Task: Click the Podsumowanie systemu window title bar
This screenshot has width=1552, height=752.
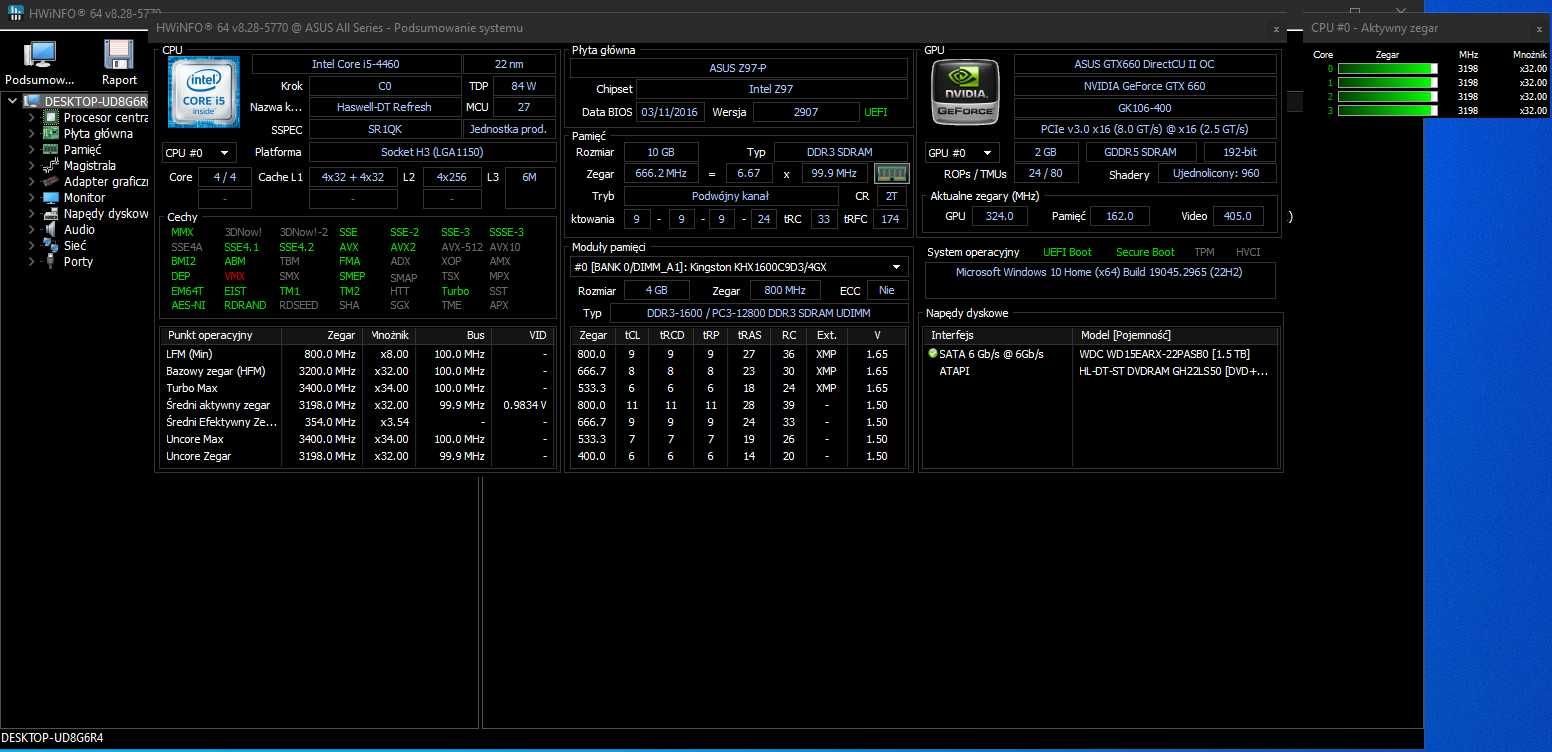Action: point(718,28)
